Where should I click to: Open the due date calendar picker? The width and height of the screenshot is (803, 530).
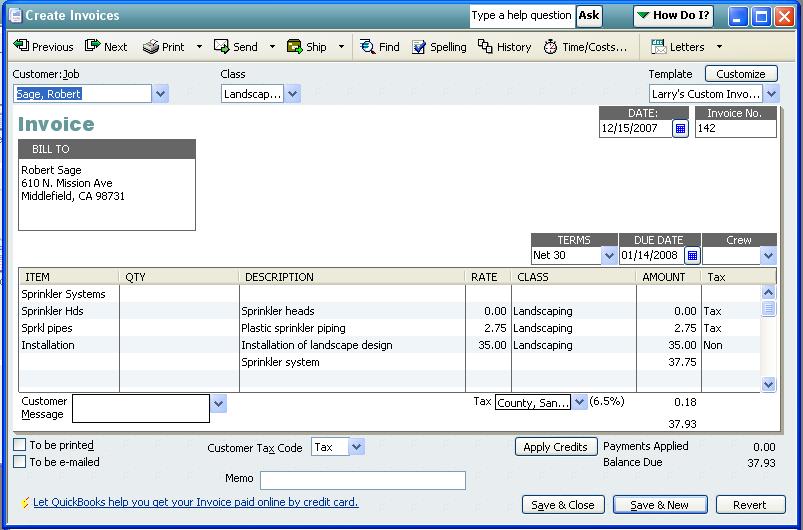point(691,256)
